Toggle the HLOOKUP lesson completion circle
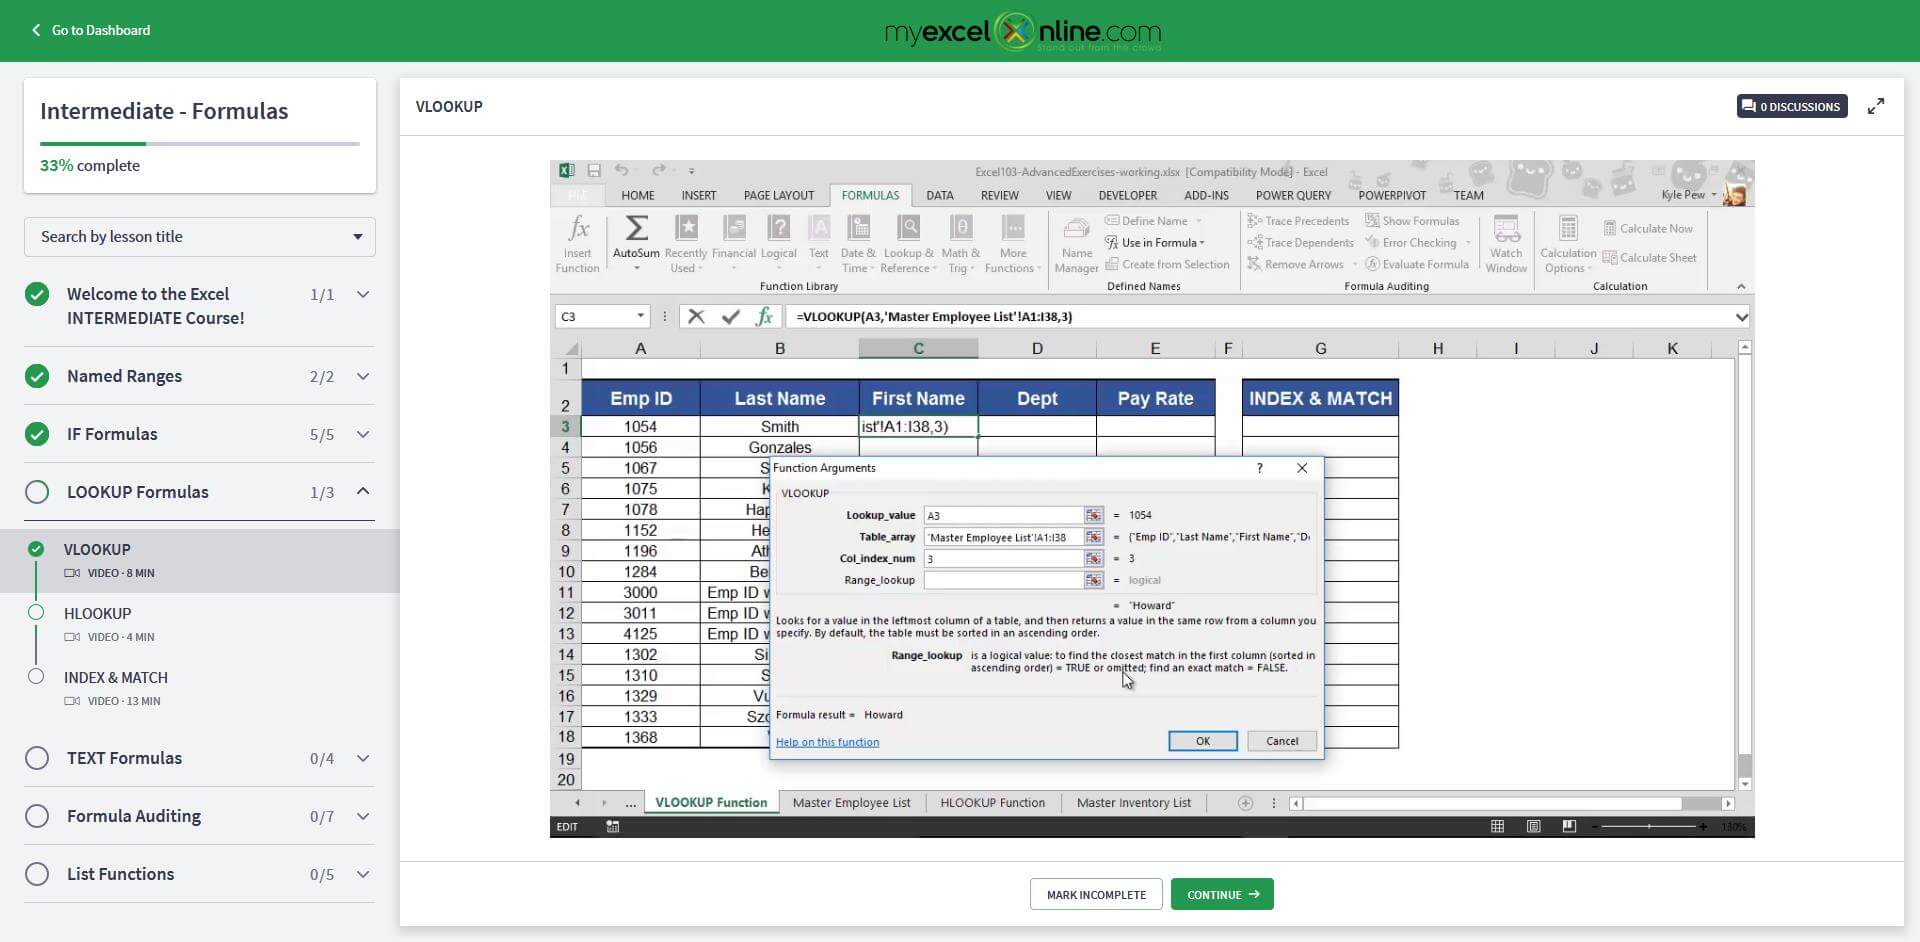 click(36, 613)
